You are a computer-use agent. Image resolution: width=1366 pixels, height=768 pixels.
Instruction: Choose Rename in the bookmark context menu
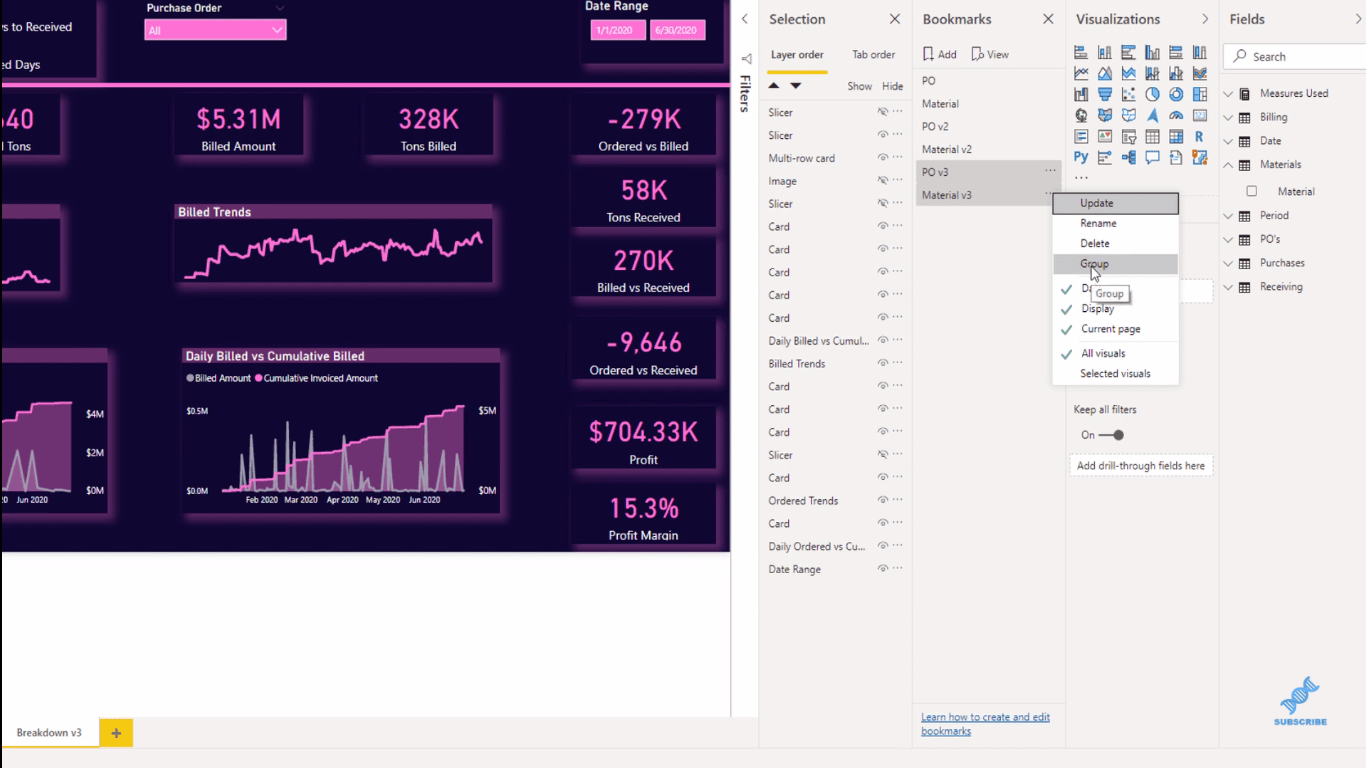1115,223
